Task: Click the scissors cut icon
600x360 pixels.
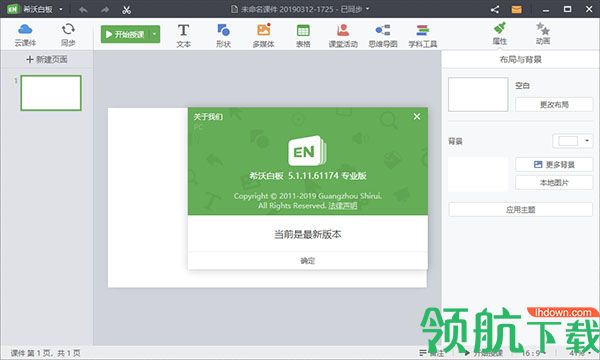Action: [x=126, y=10]
